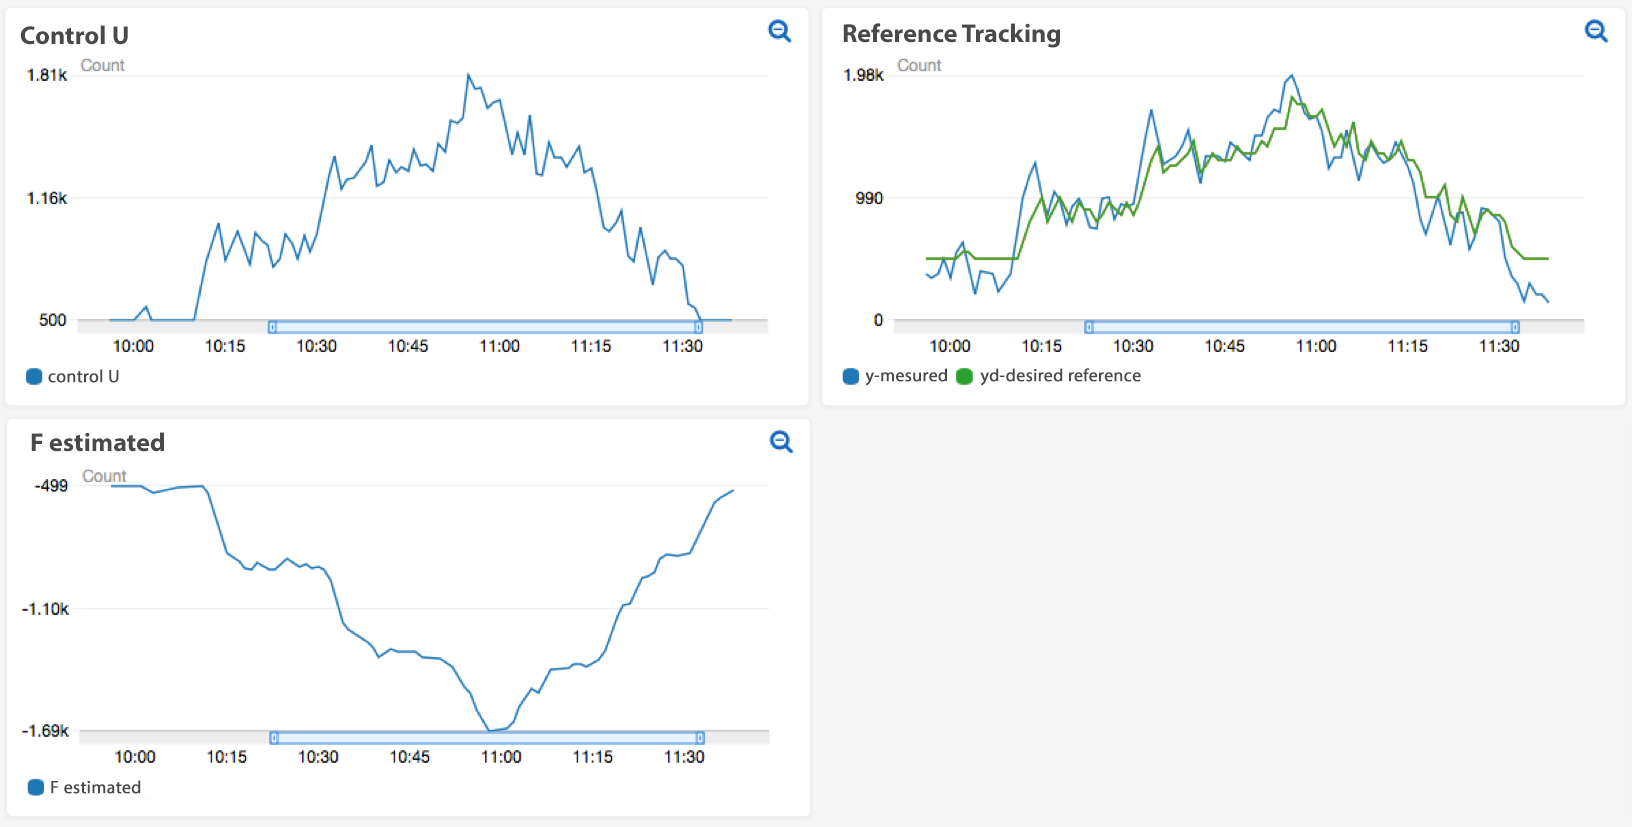This screenshot has width=1632, height=827.
Task: Click the F estimated range slider bar
Action: click(x=487, y=738)
